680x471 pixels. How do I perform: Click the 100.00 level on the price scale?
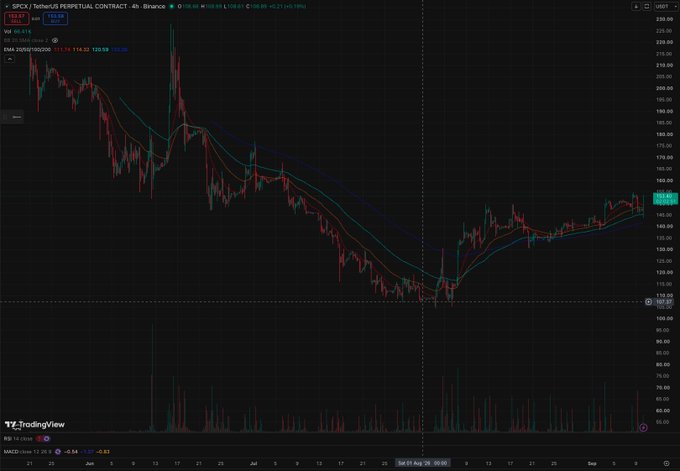tap(664, 318)
